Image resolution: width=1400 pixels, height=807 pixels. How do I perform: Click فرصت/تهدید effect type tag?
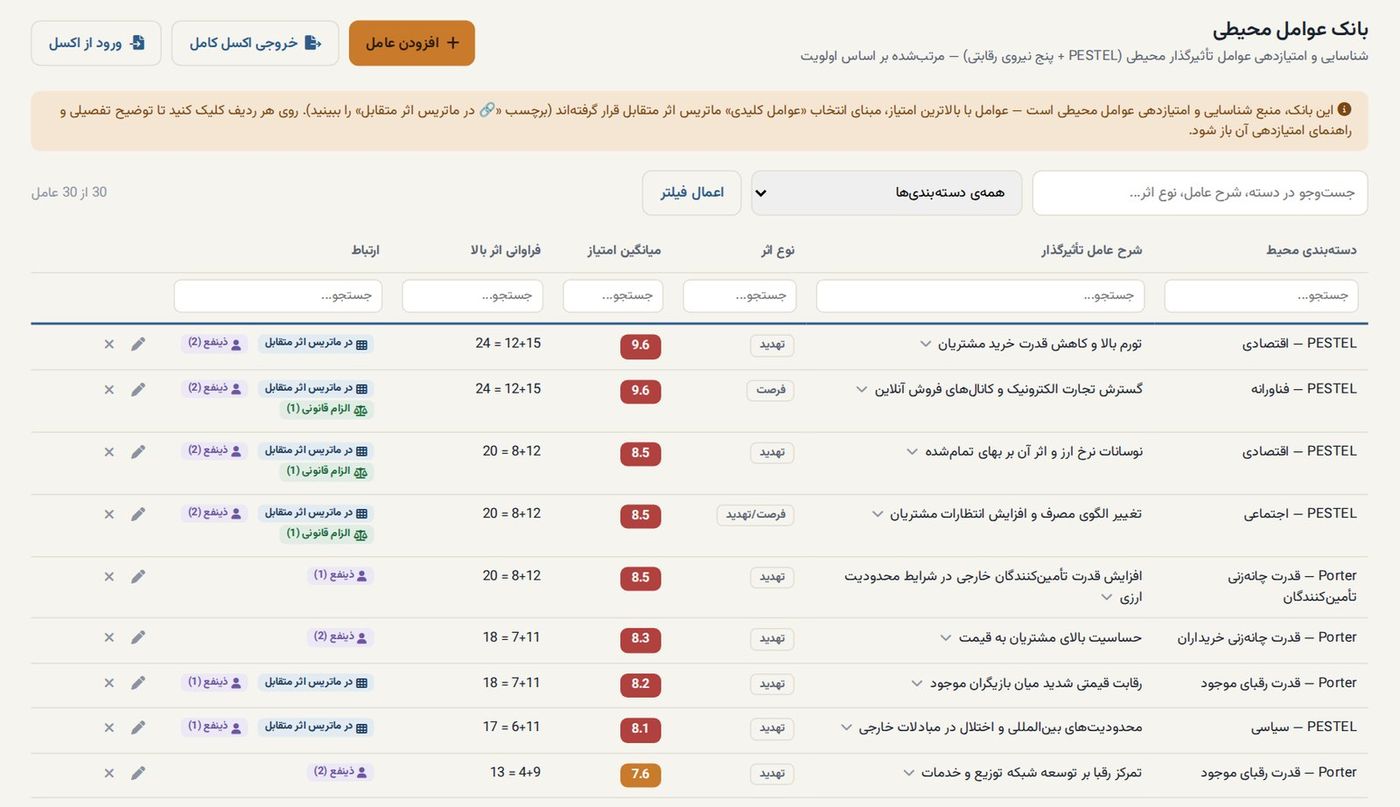tap(755, 515)
